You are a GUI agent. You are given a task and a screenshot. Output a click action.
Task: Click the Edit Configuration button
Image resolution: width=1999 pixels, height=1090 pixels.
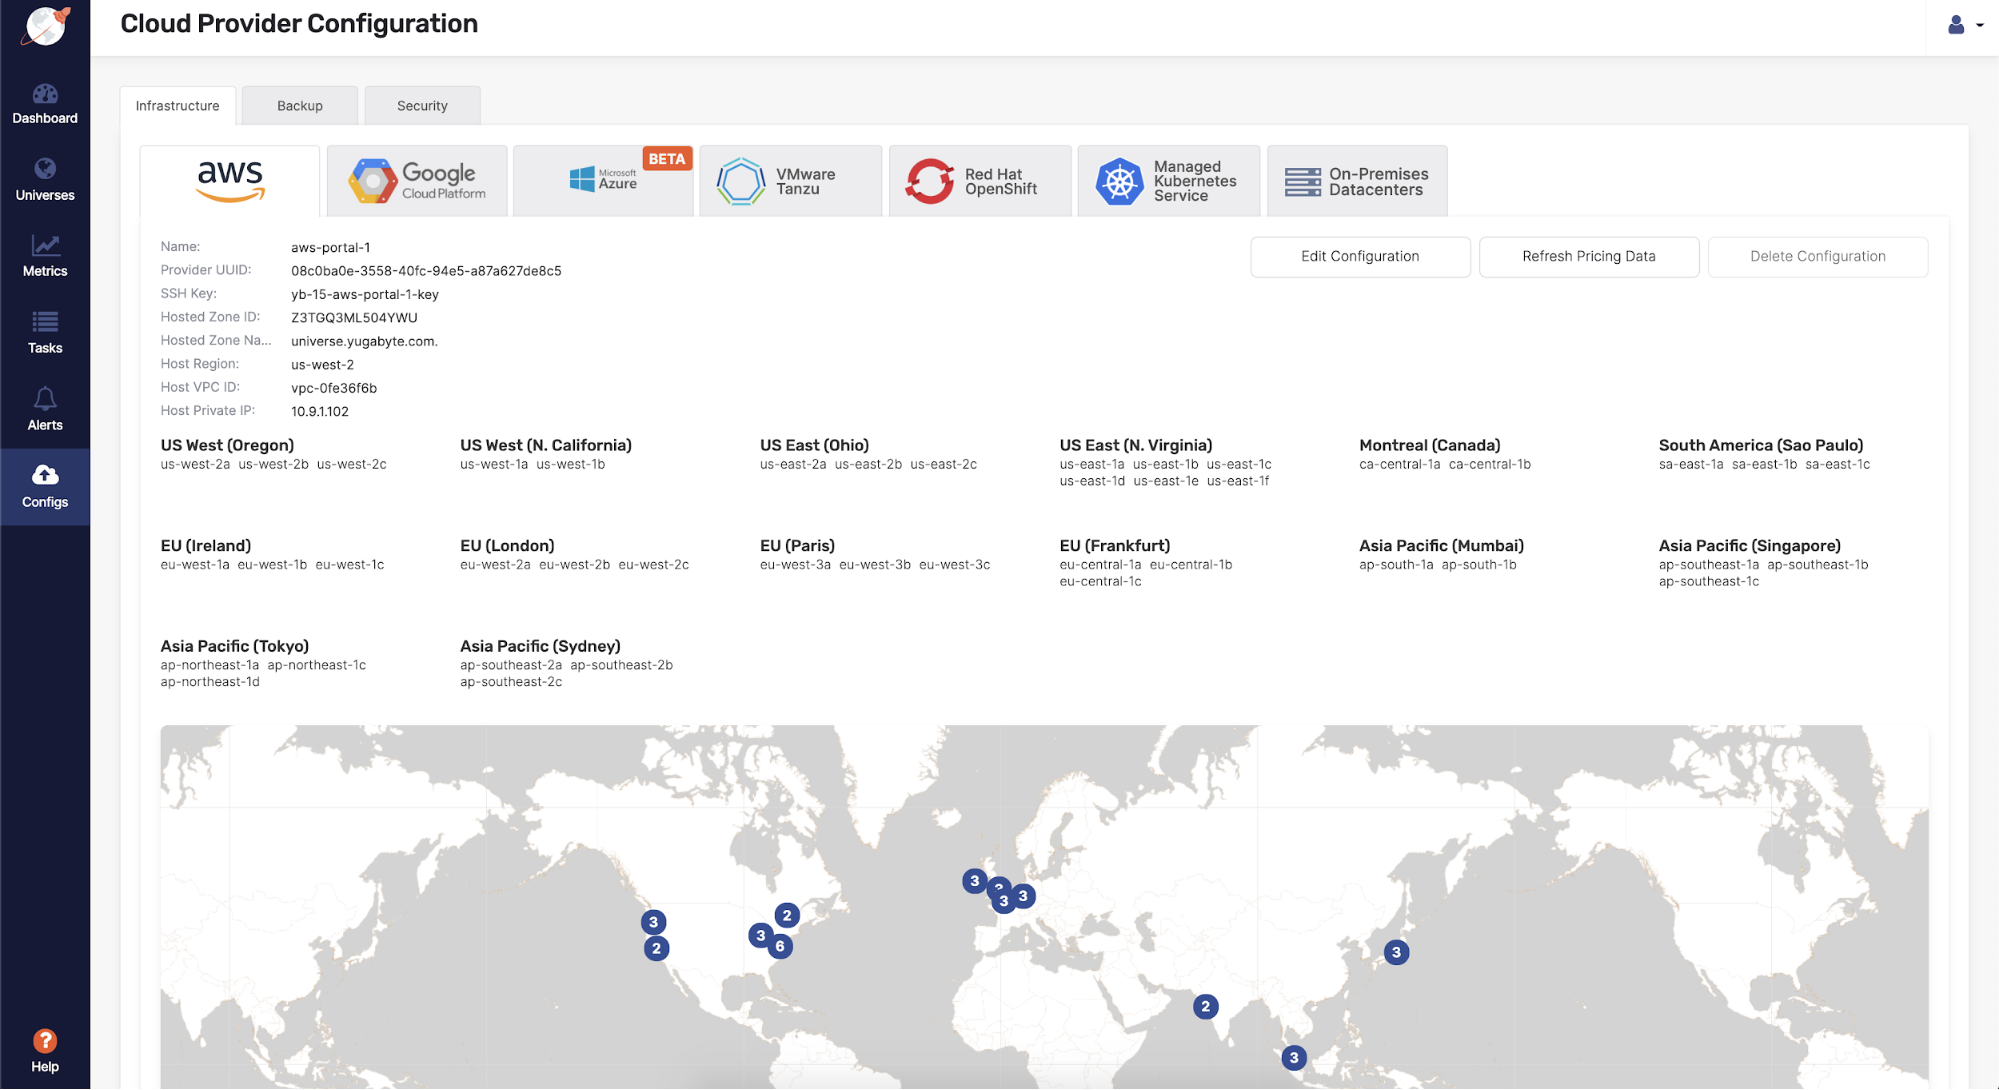coord(1360,256)
